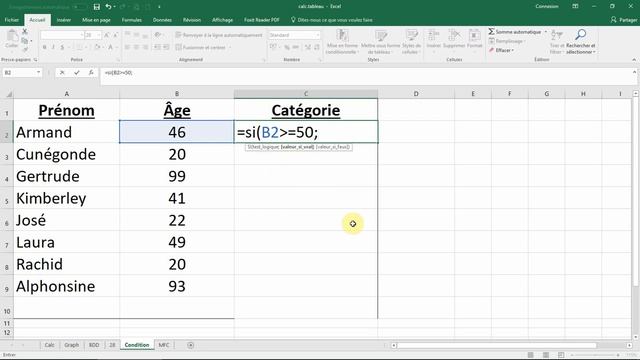Open the font size dropdown

coord(99,35)
